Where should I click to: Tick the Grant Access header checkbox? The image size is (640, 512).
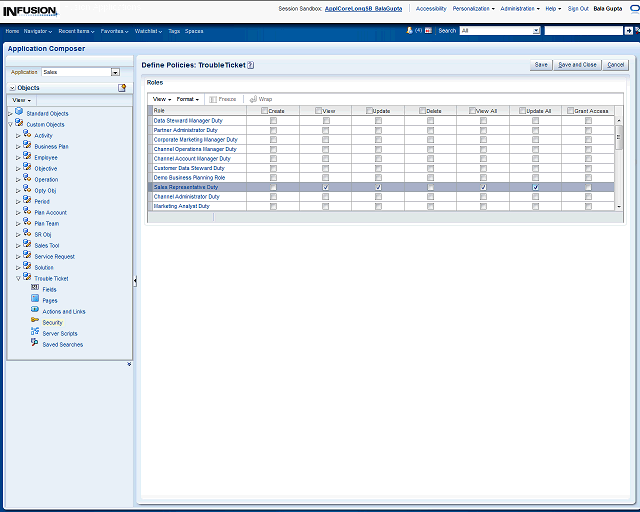coord(570,111)
